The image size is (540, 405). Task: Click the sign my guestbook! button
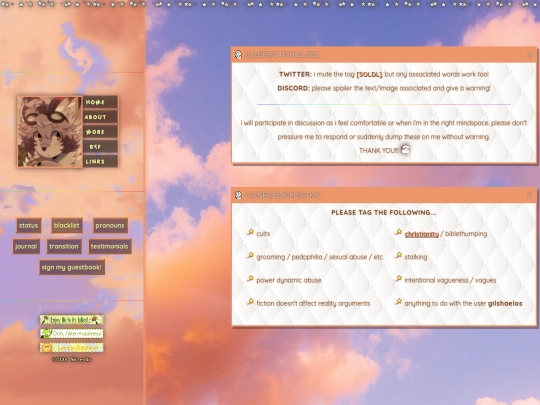(72, 267)
